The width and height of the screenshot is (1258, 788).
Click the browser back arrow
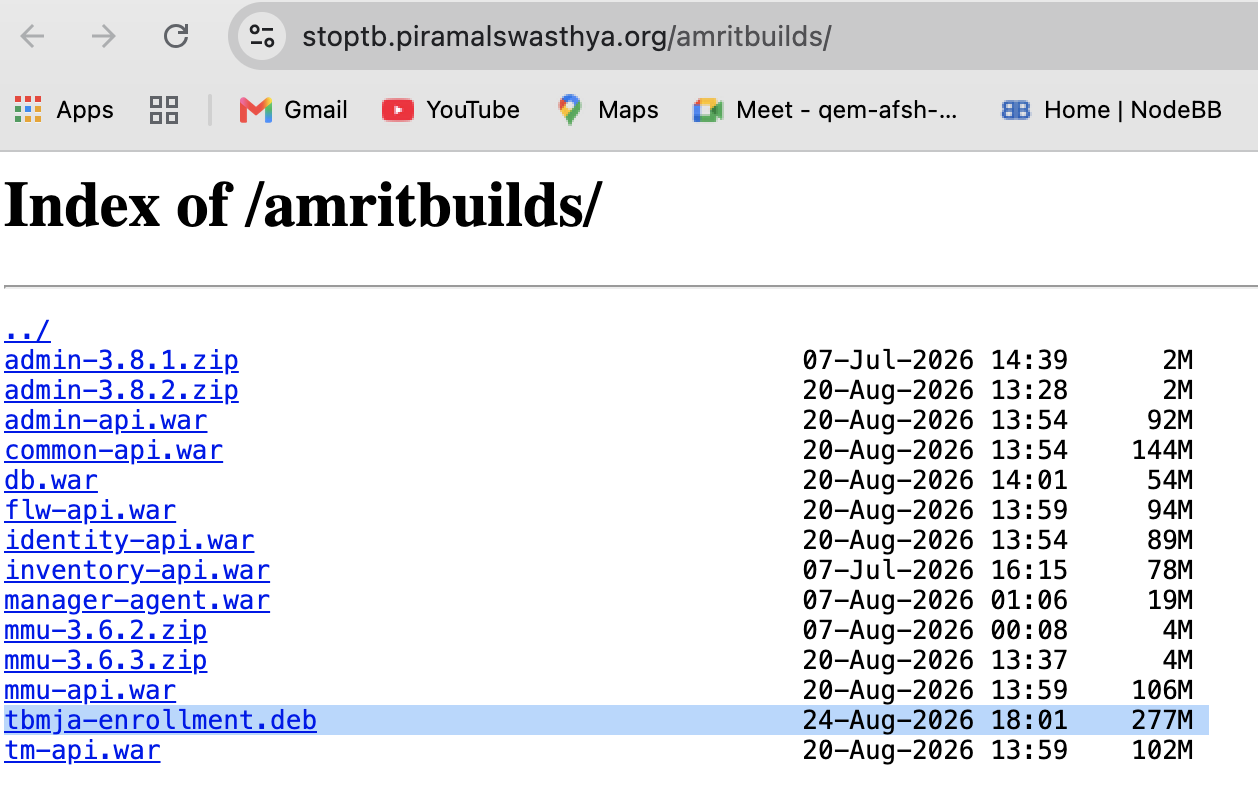(33, 37)
